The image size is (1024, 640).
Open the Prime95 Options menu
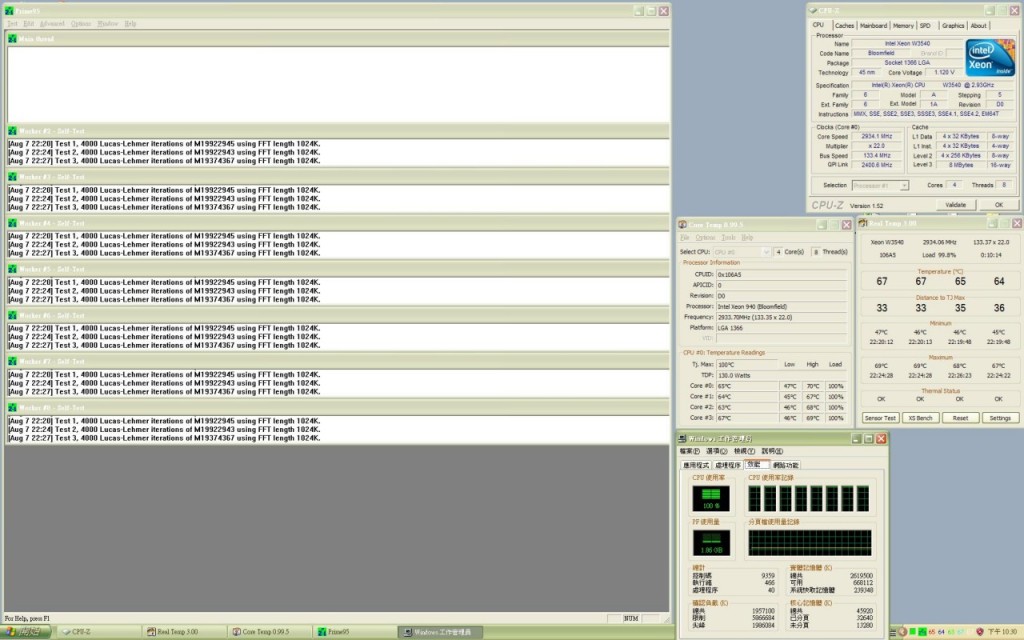[81, 24]
